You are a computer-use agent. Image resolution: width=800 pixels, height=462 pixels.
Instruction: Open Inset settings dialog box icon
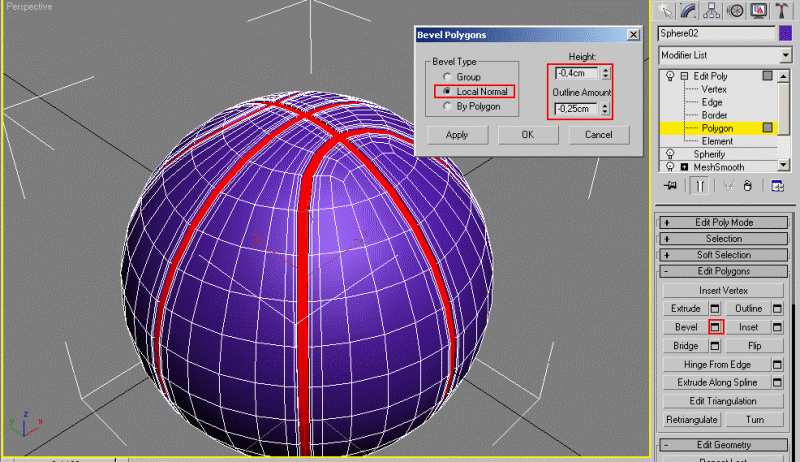(x=777, y=327)
